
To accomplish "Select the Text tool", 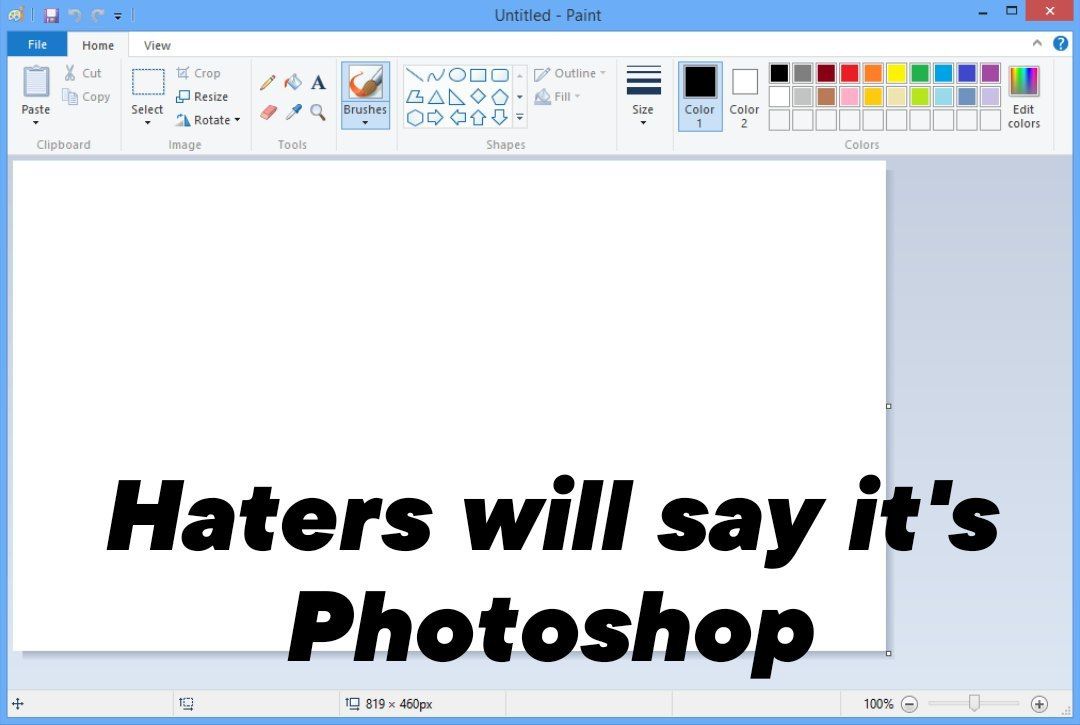I will (x=318, y=83).
